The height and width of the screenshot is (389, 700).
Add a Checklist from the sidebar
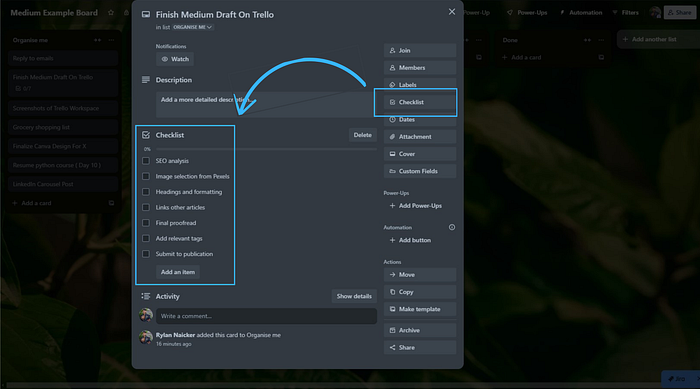point(420,102)
